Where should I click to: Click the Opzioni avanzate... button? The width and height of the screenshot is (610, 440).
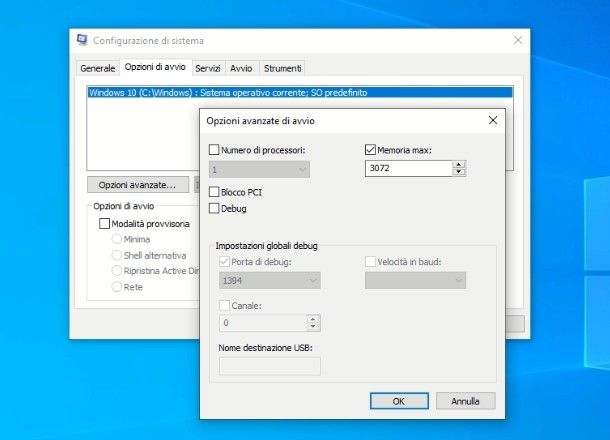point(138,185)
